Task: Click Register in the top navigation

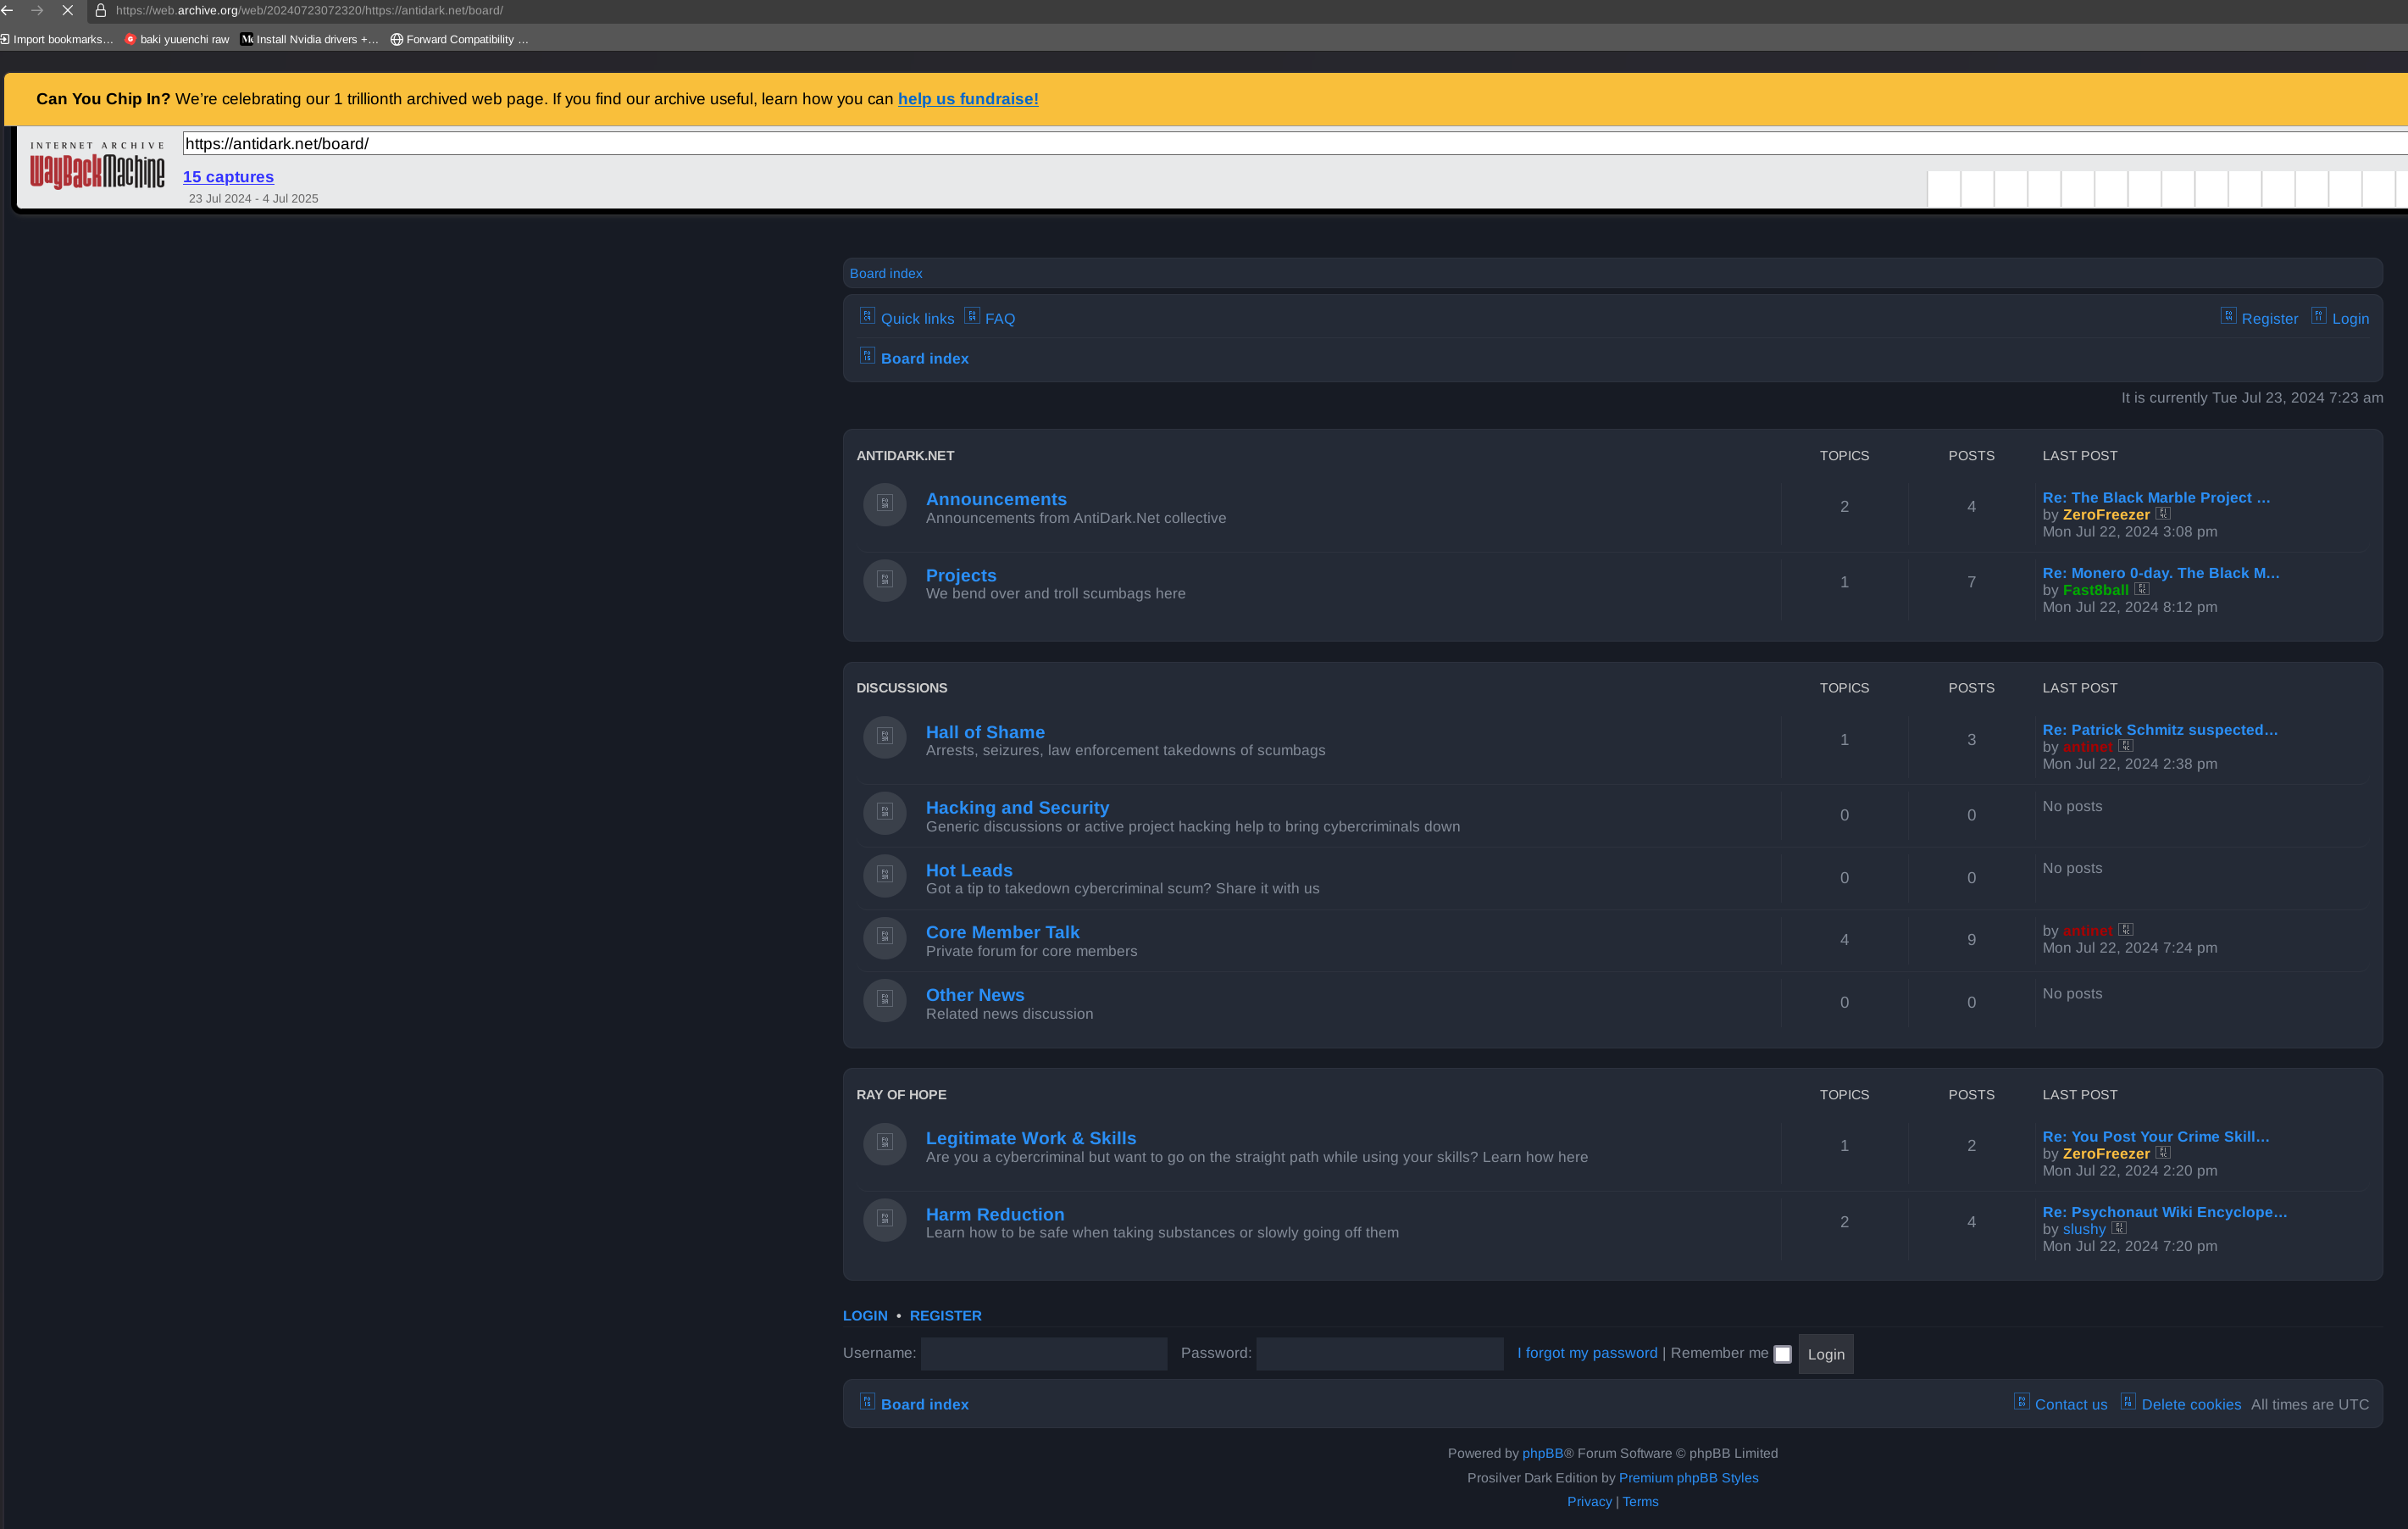Action: (2269, 318)
